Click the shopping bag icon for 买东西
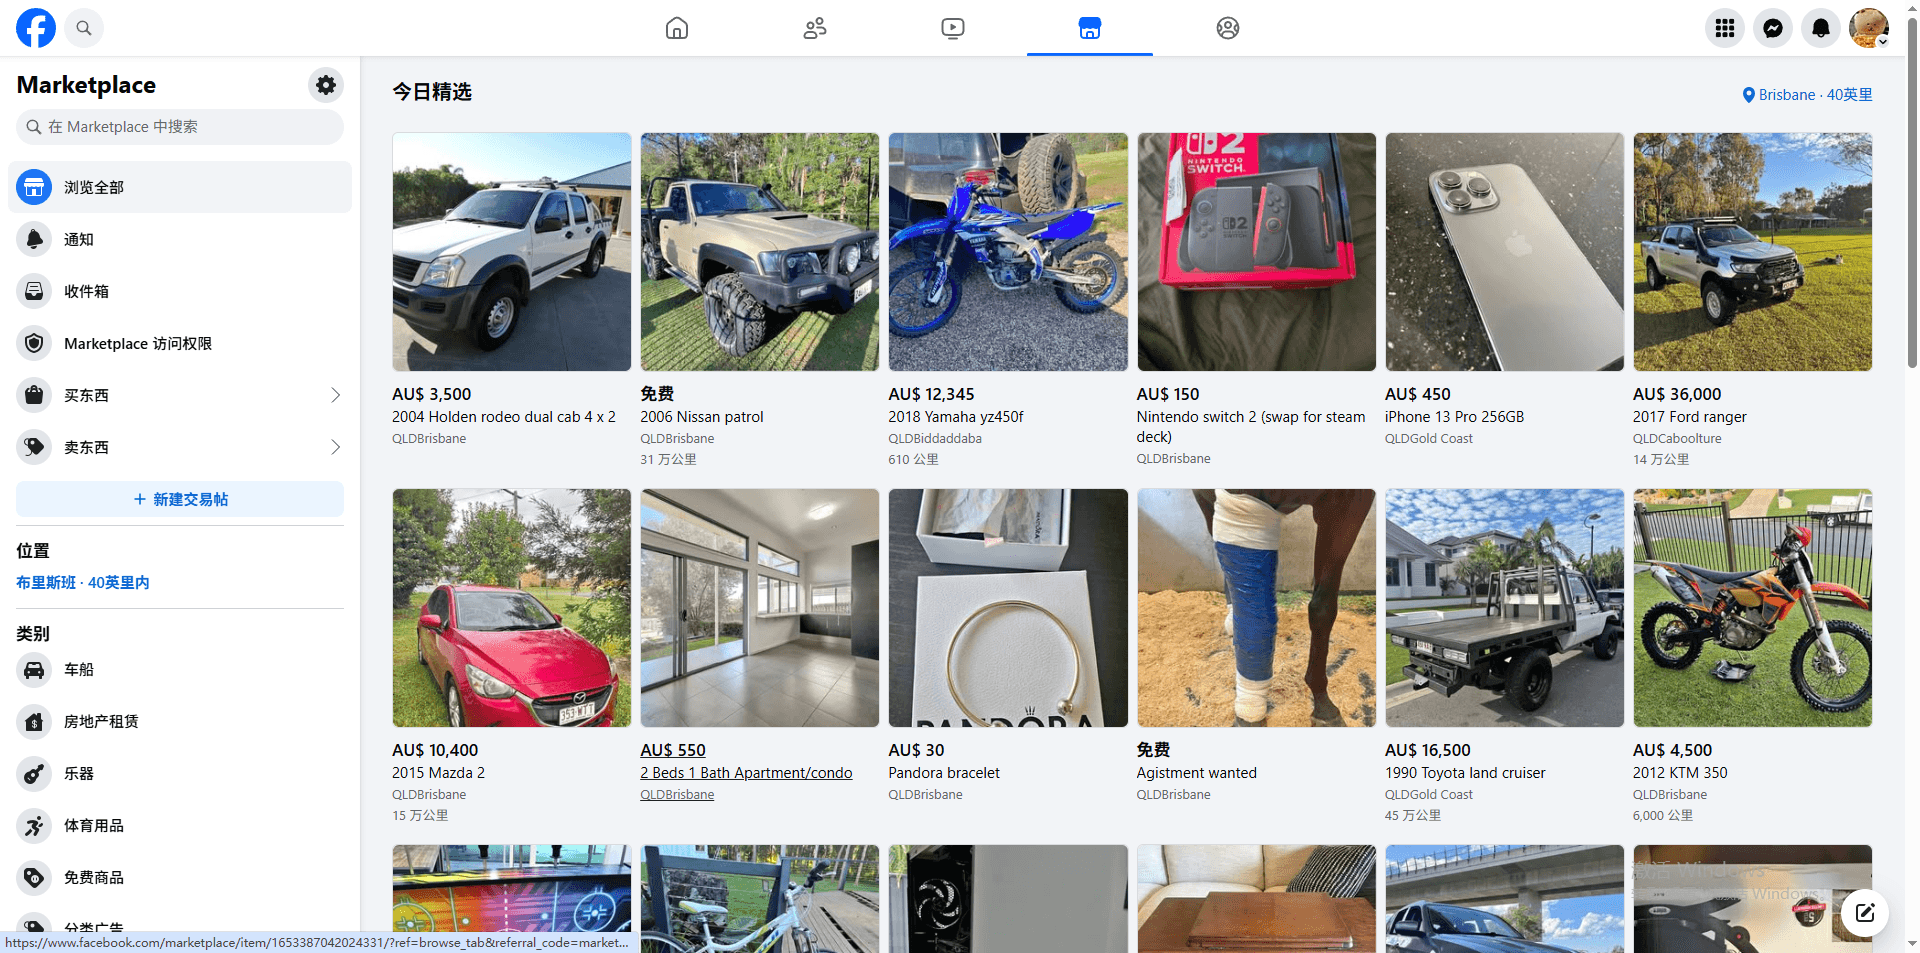 (x=34, y=395)
